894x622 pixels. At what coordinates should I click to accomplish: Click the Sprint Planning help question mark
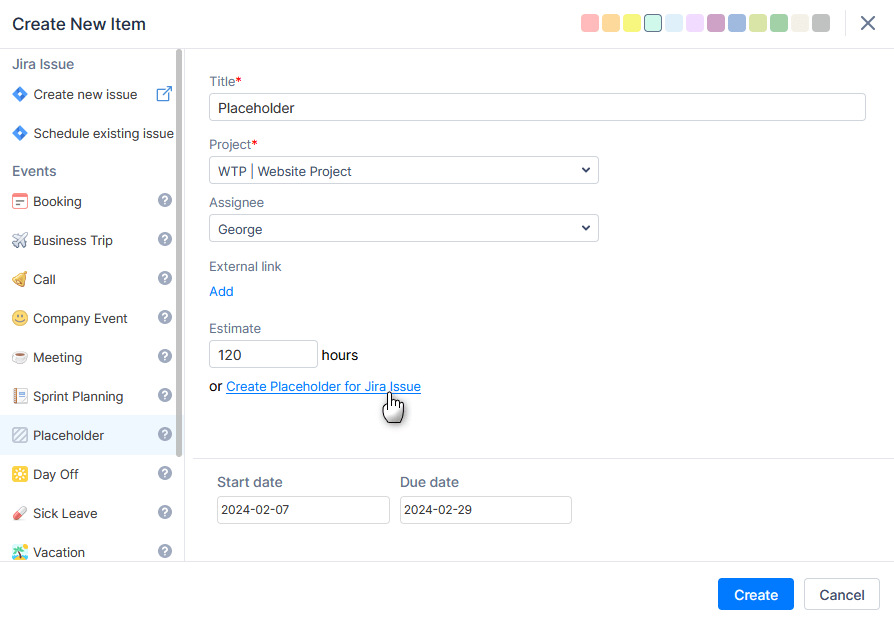point(164,395)
